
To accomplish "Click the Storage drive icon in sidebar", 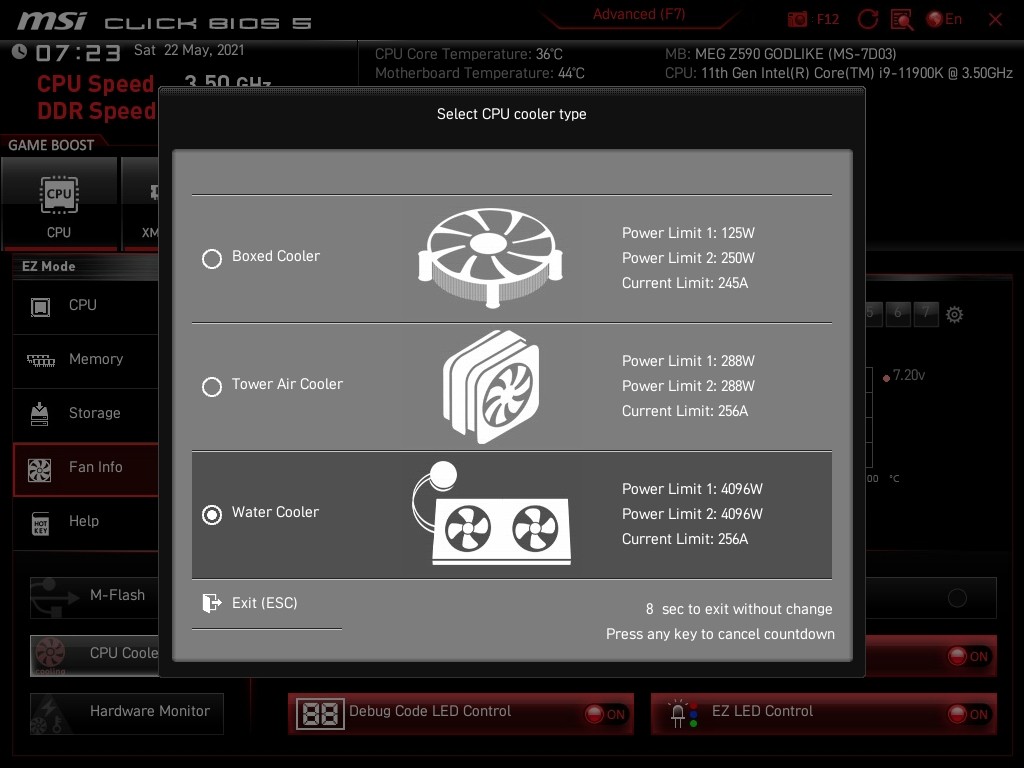I will coord(40,414).
